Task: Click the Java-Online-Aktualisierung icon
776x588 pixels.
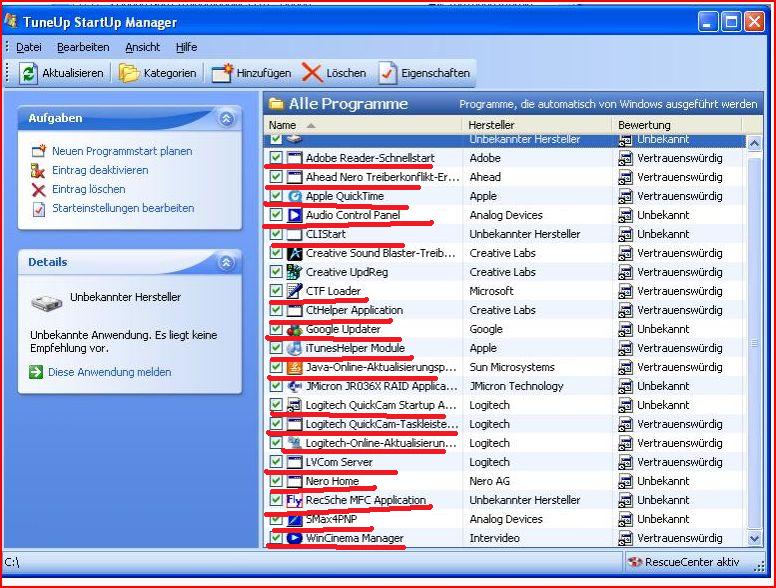Action: (x=294, y=367)
